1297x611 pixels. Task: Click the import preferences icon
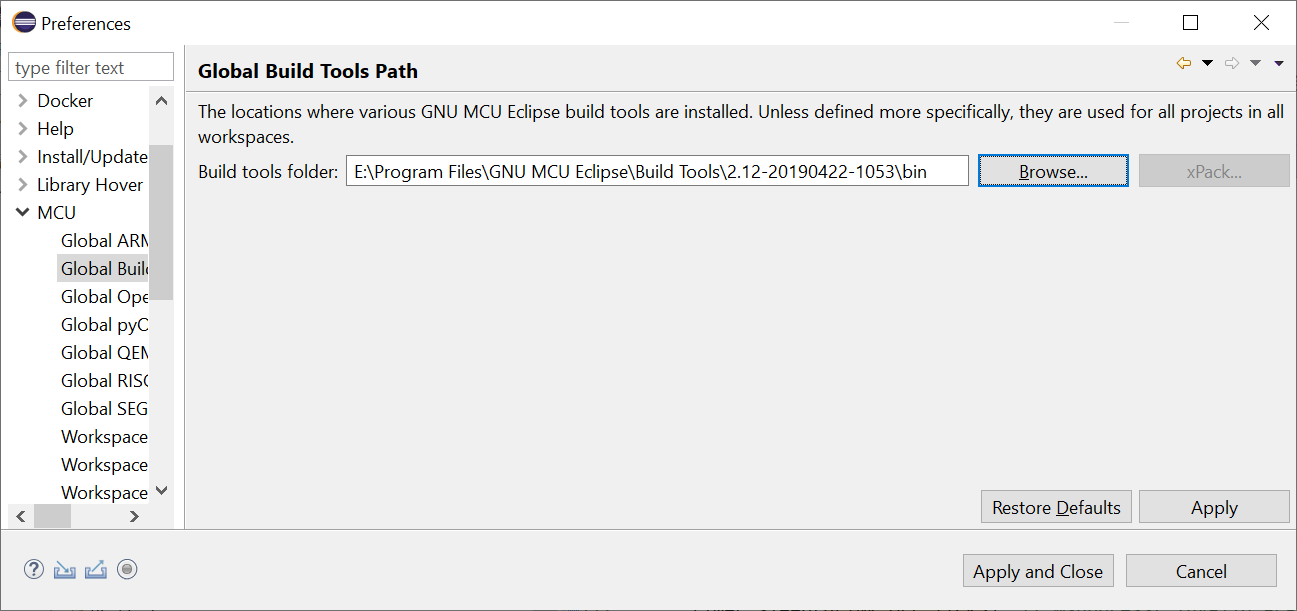[65, 570]
